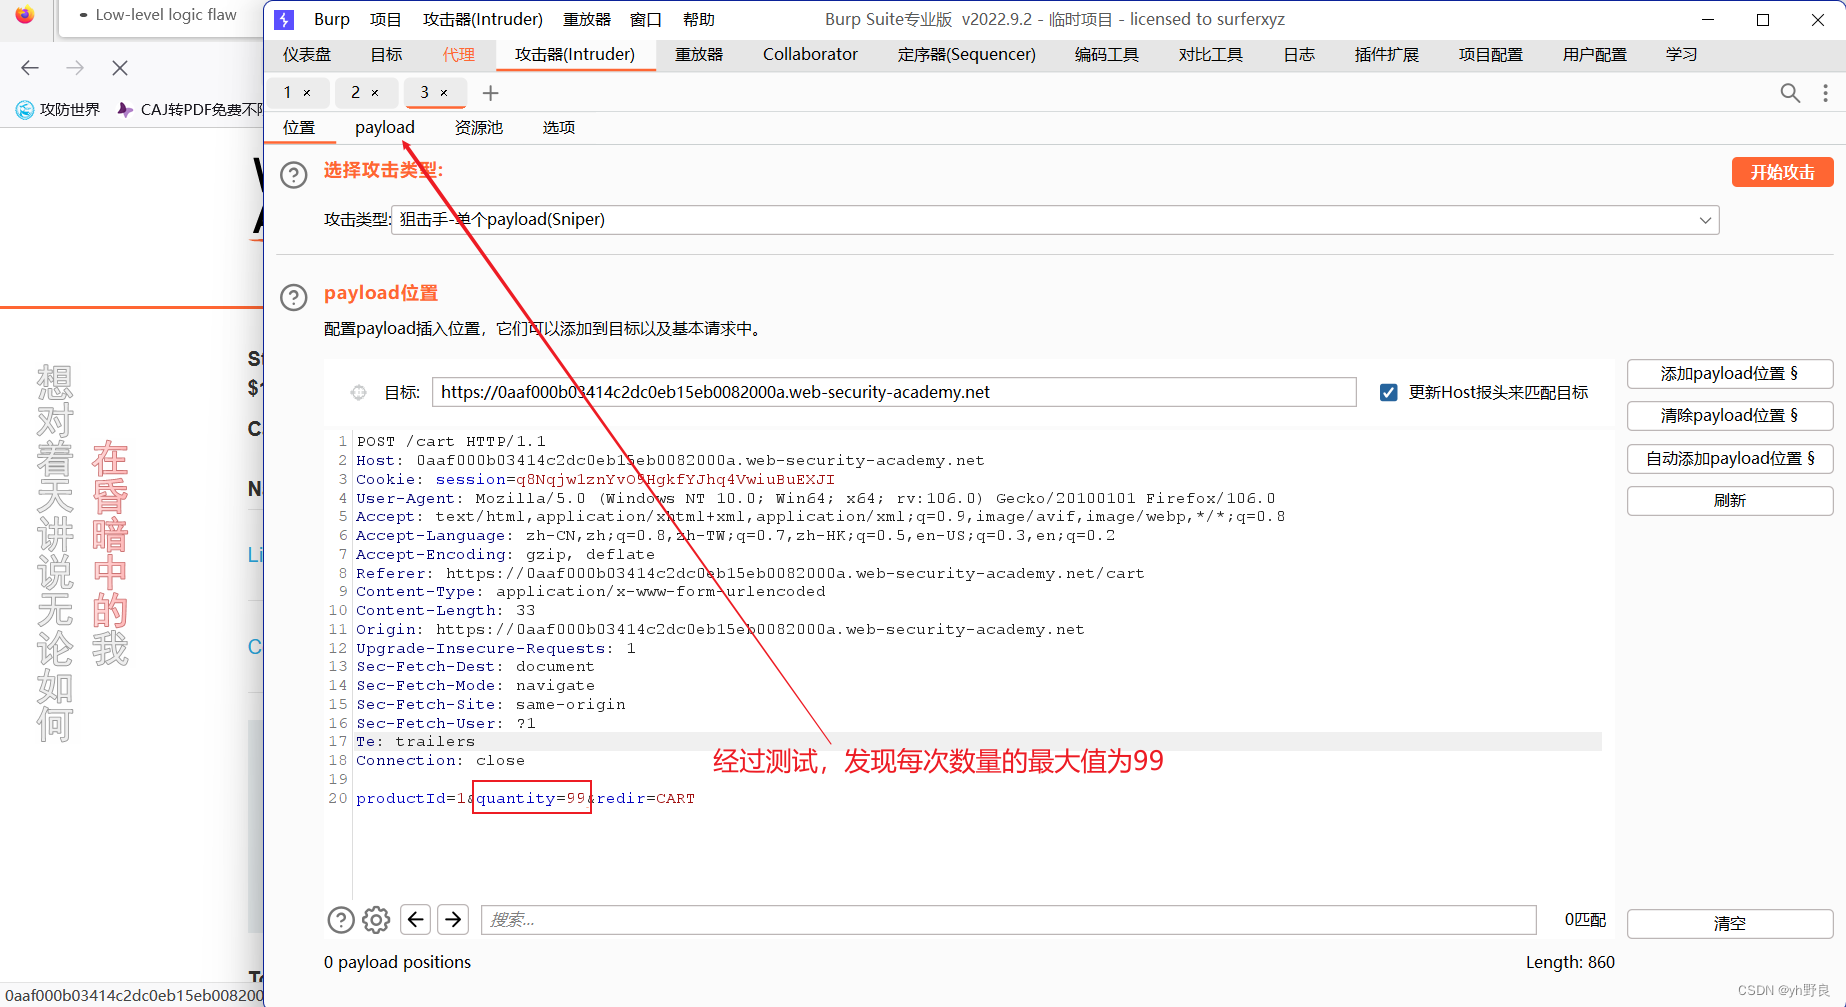This screenshot has height=1007, width=1846.
Task: Open the 重放器 menu in menu bar
Action: (x=587, y=20)
